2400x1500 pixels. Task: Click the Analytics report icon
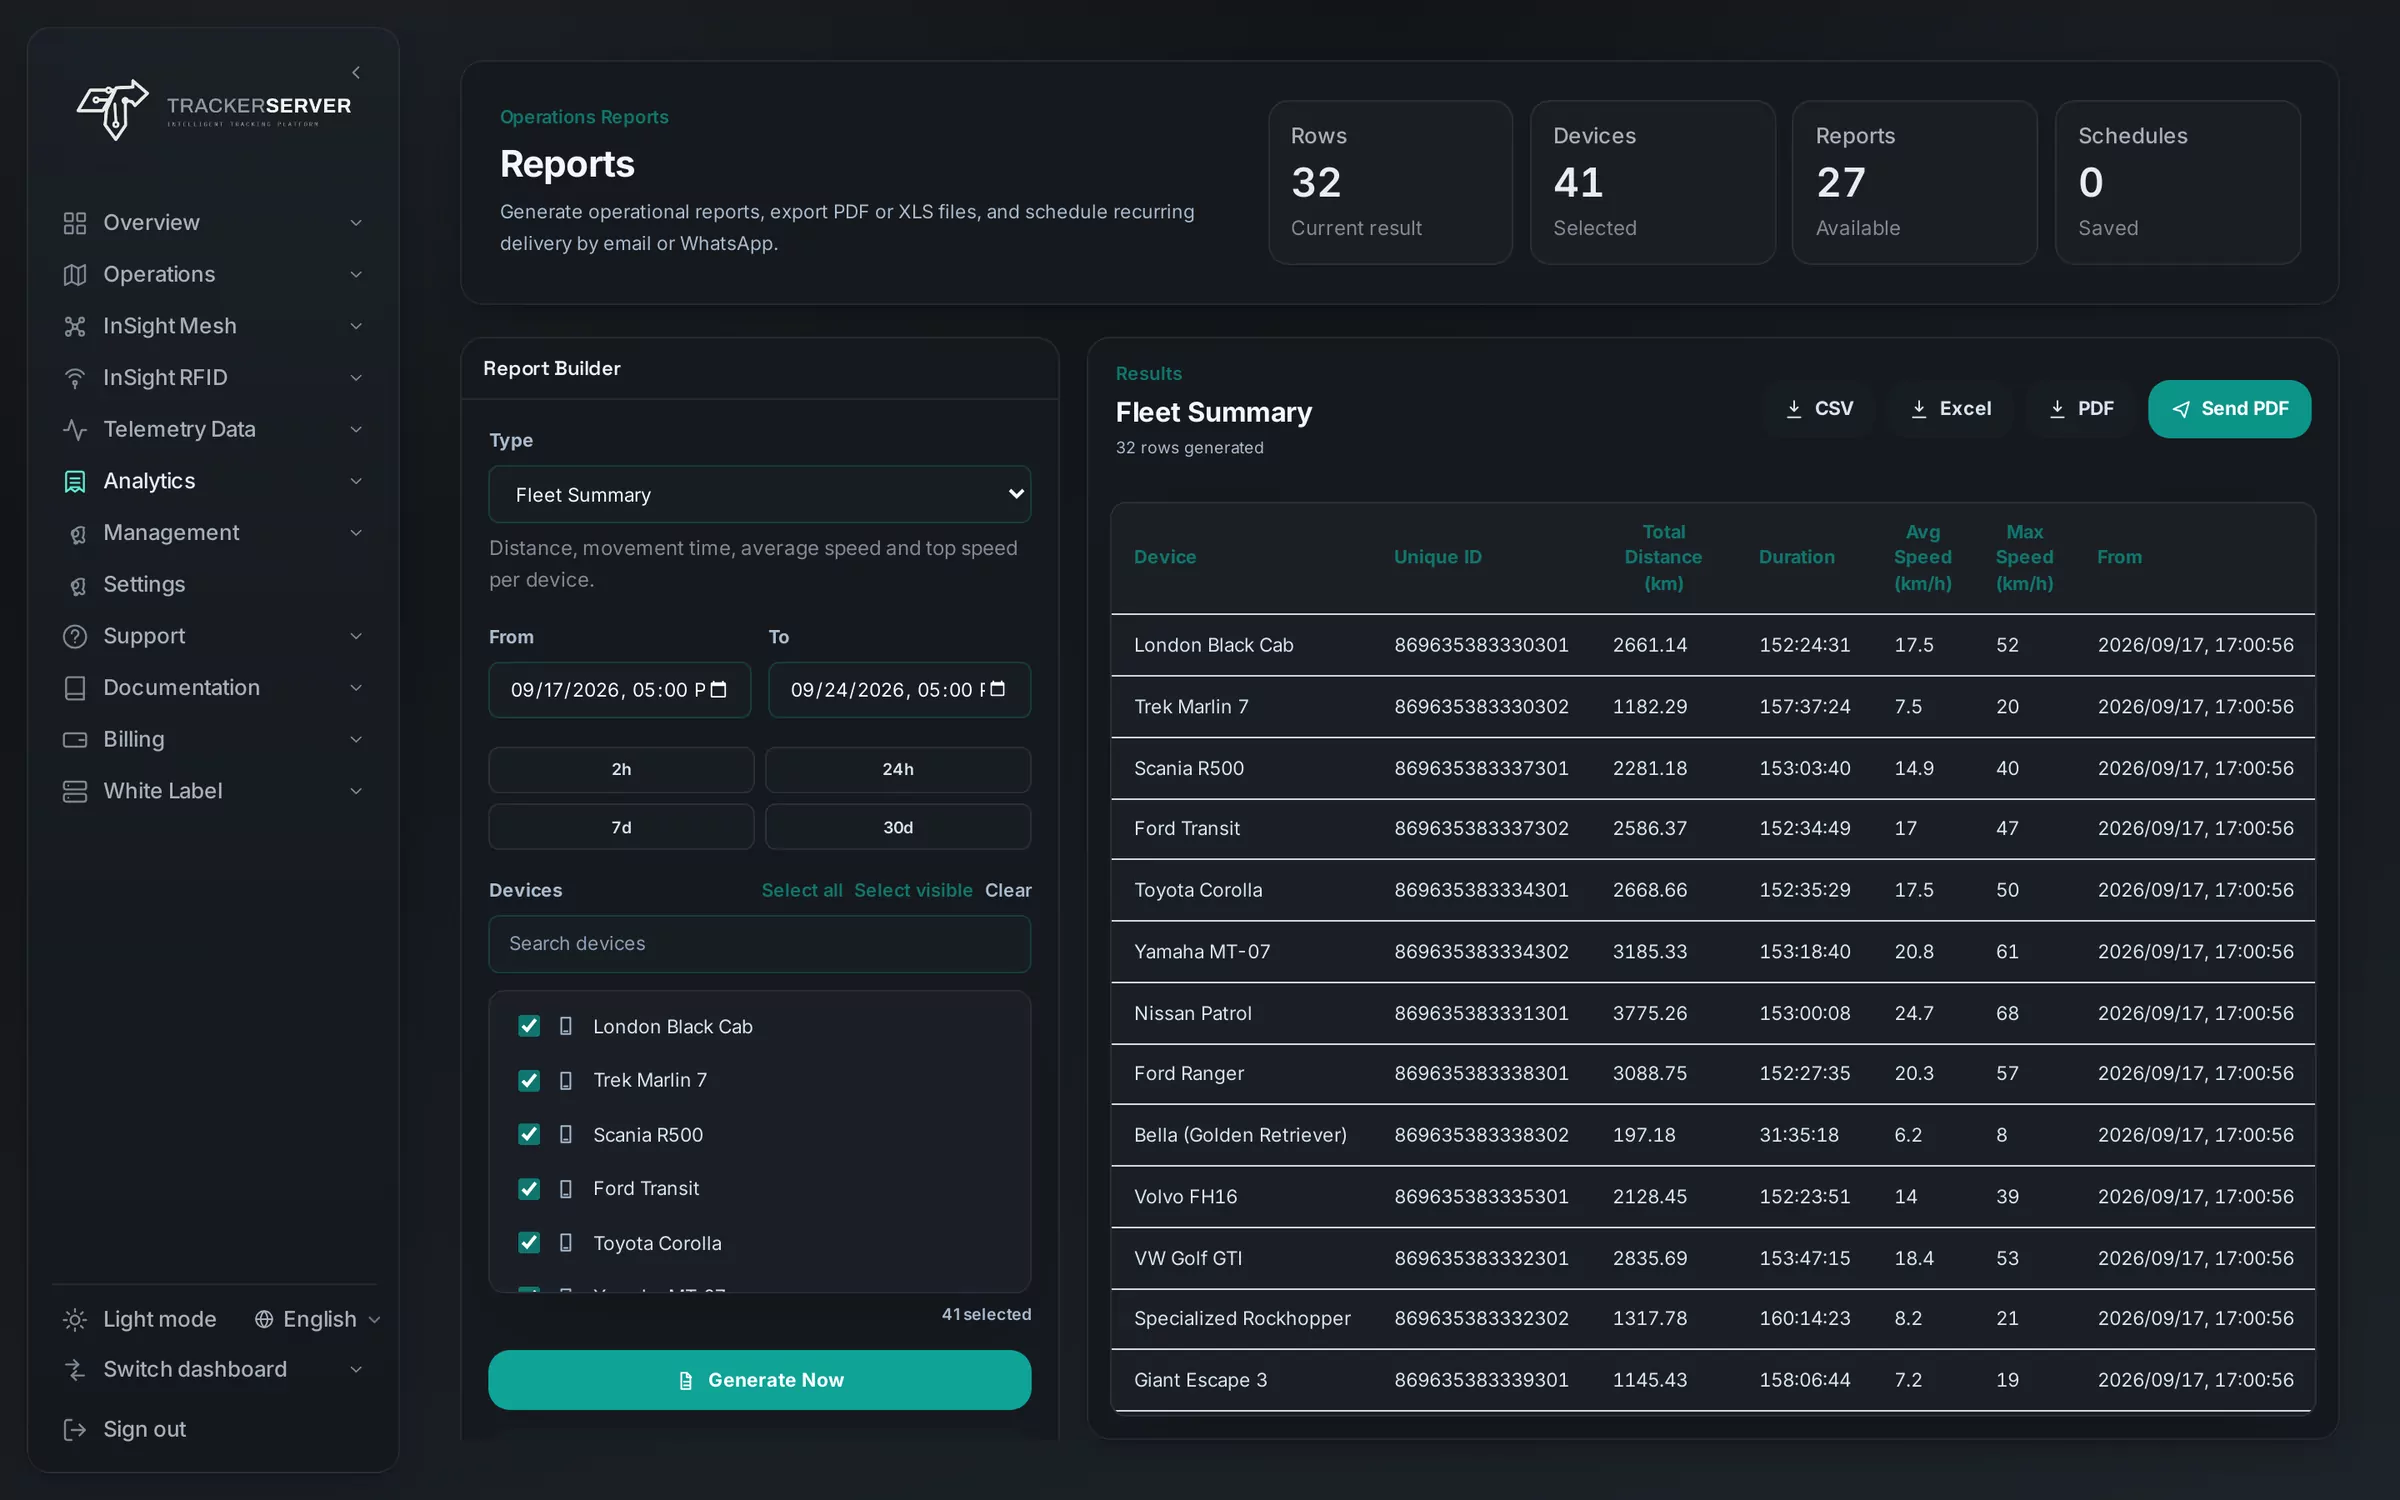coord(75,481)
